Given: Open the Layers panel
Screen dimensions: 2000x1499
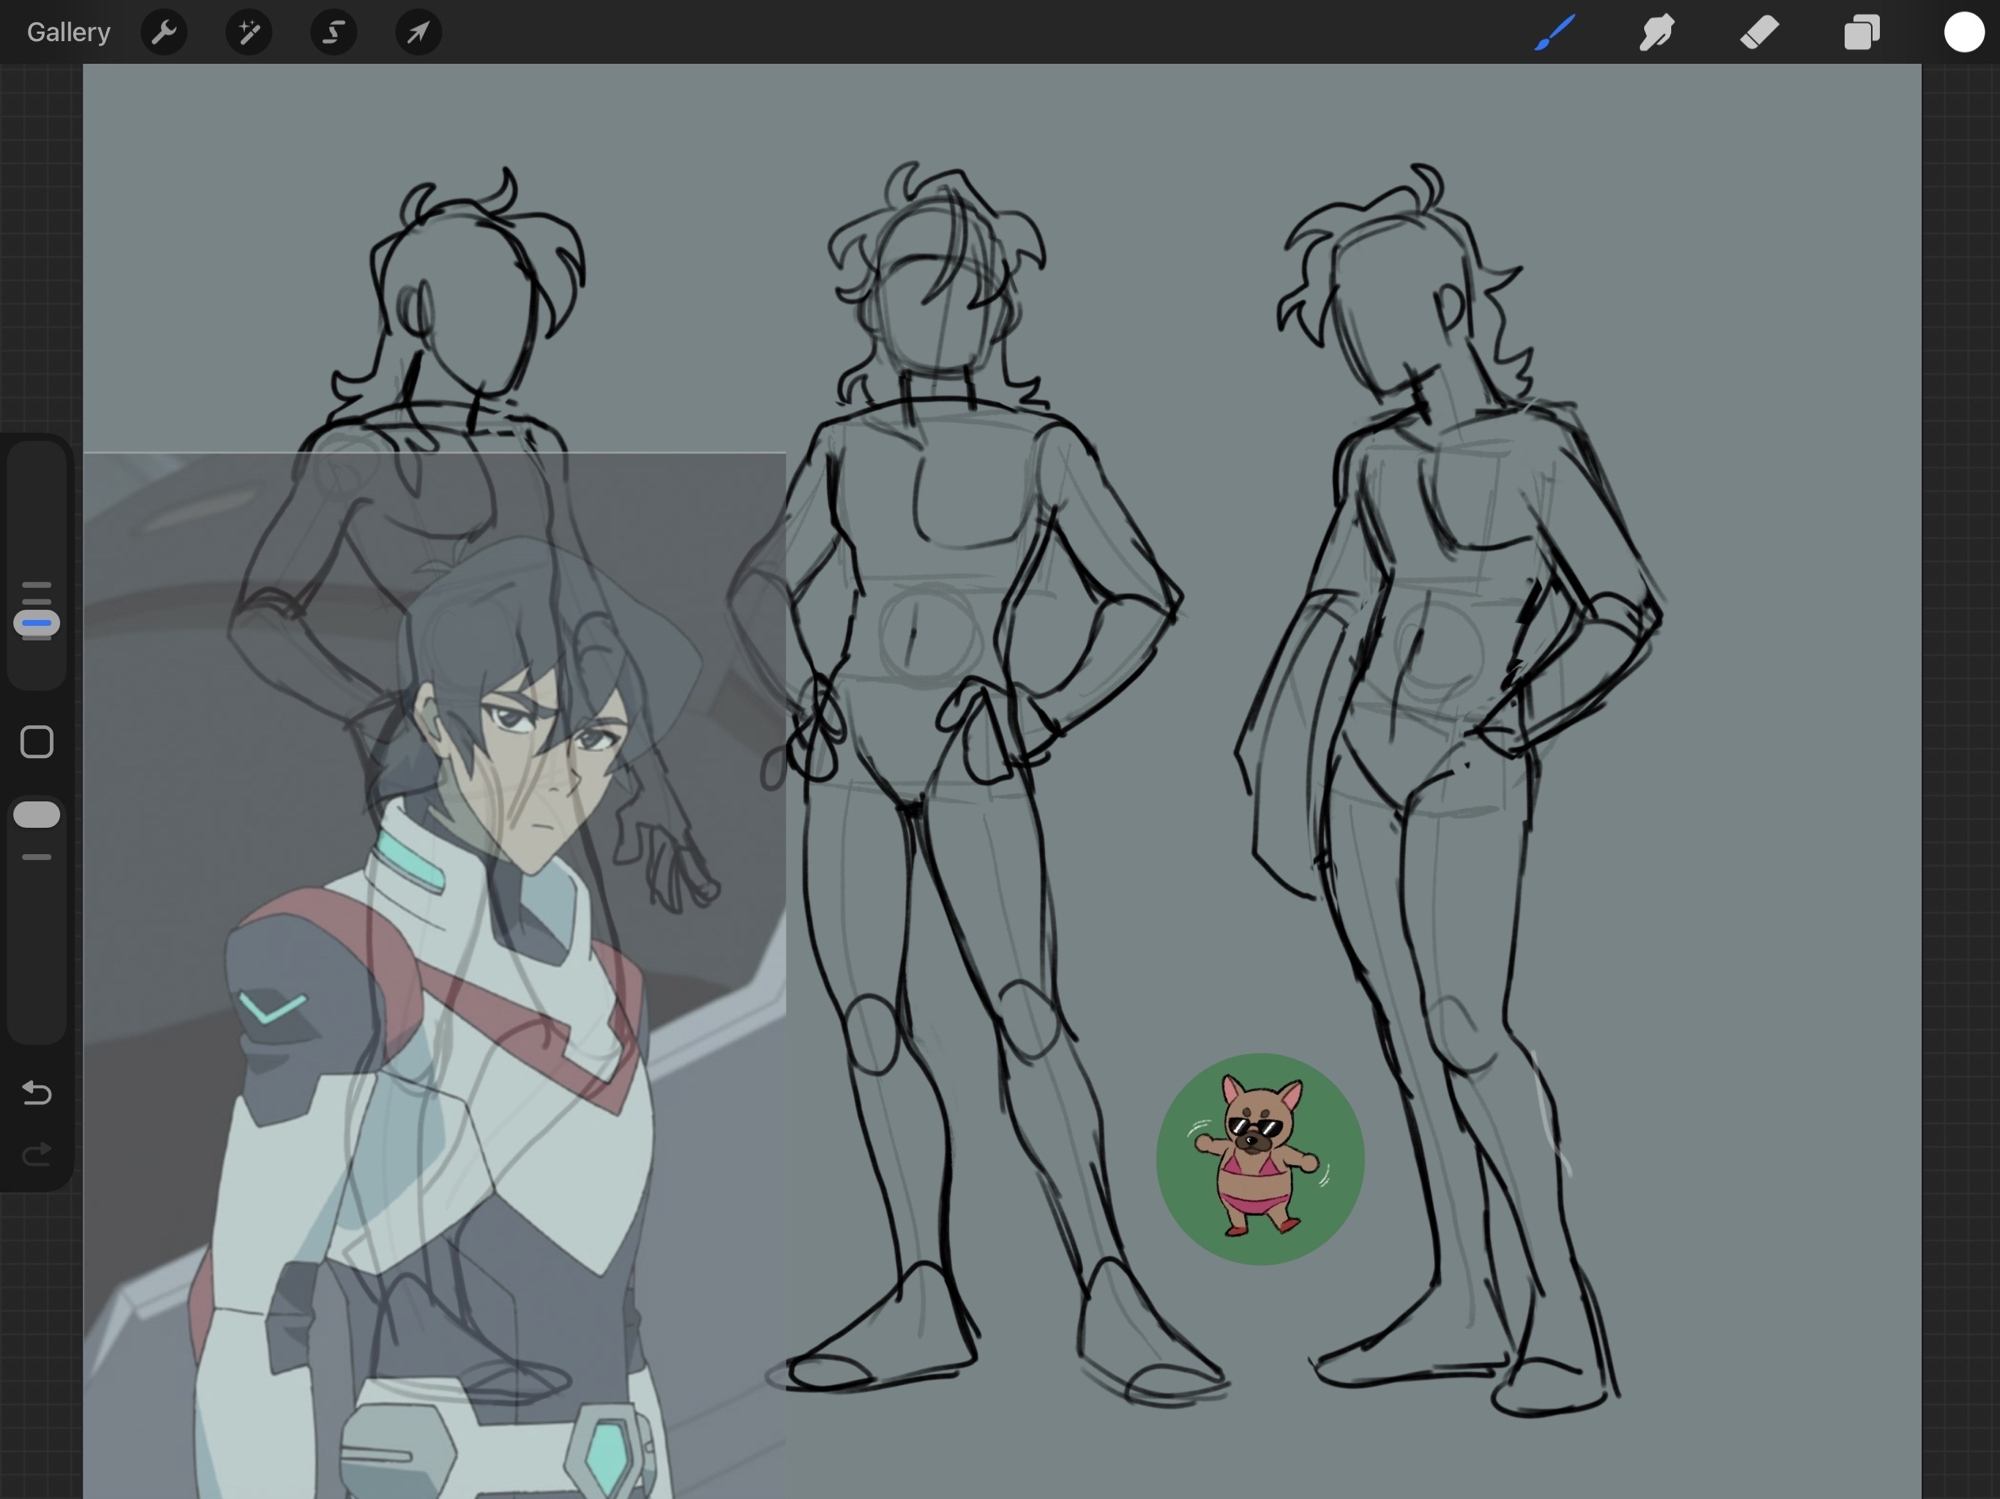Looking at the screenshot, I should 1861,32.
